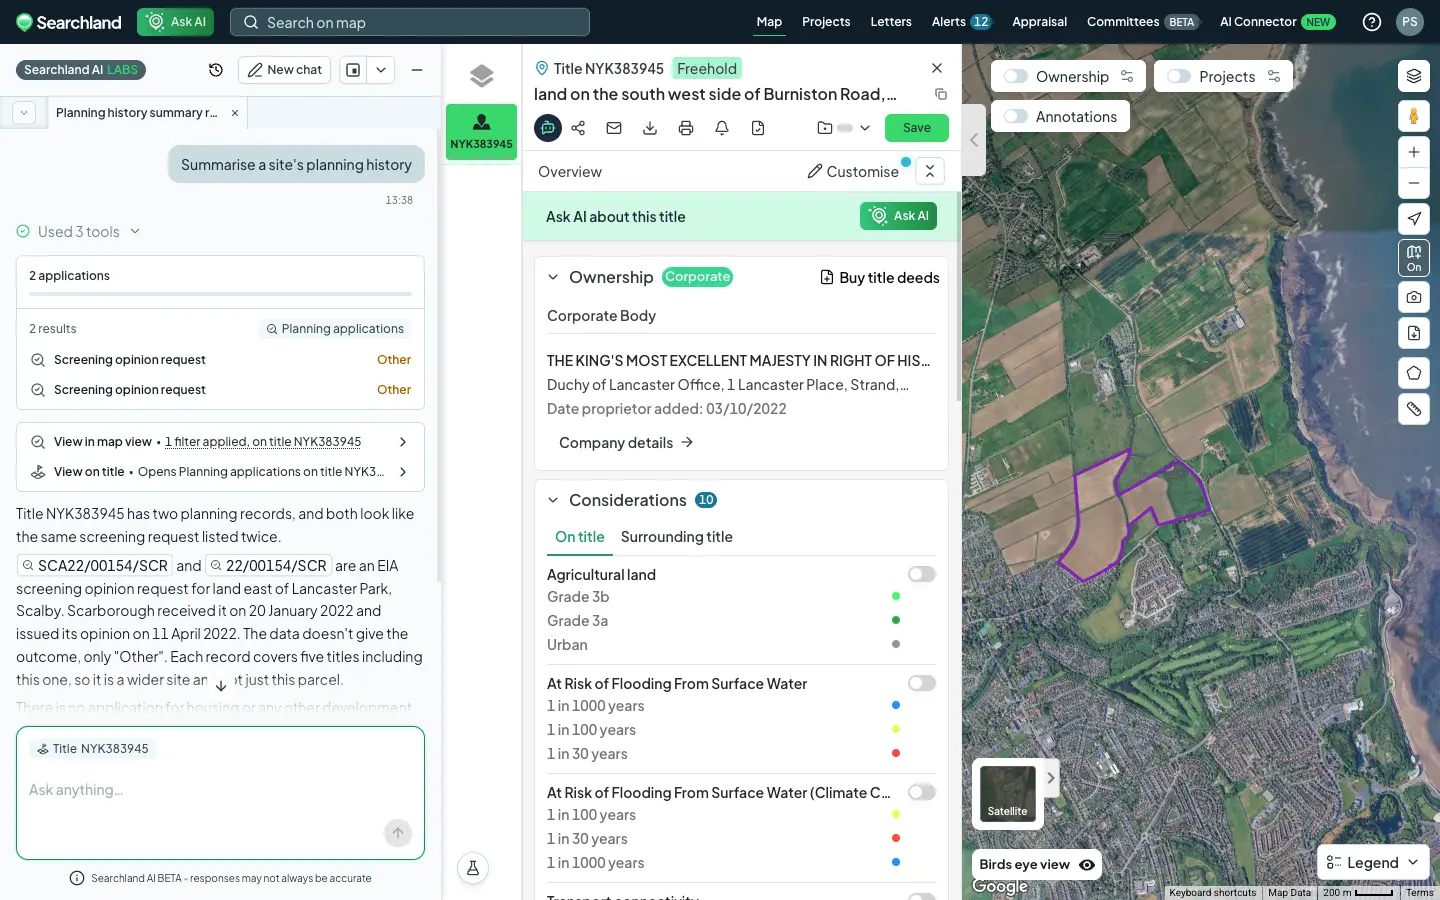Open the help question mark icon

[x=1372, y=22]
